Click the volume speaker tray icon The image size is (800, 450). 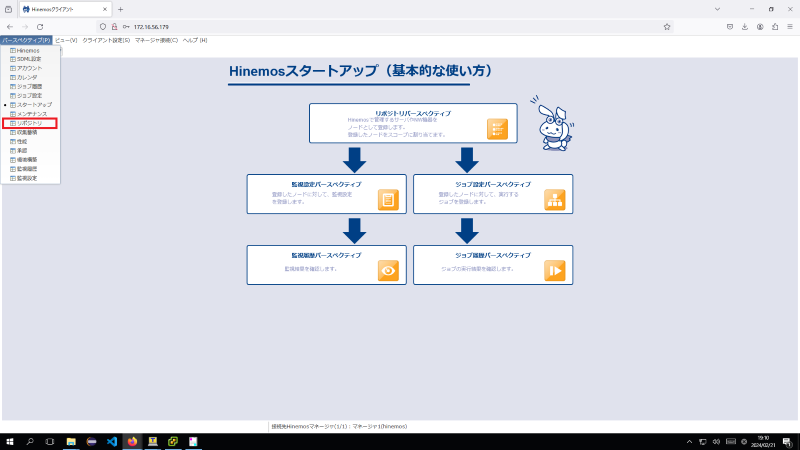(716, 442)
